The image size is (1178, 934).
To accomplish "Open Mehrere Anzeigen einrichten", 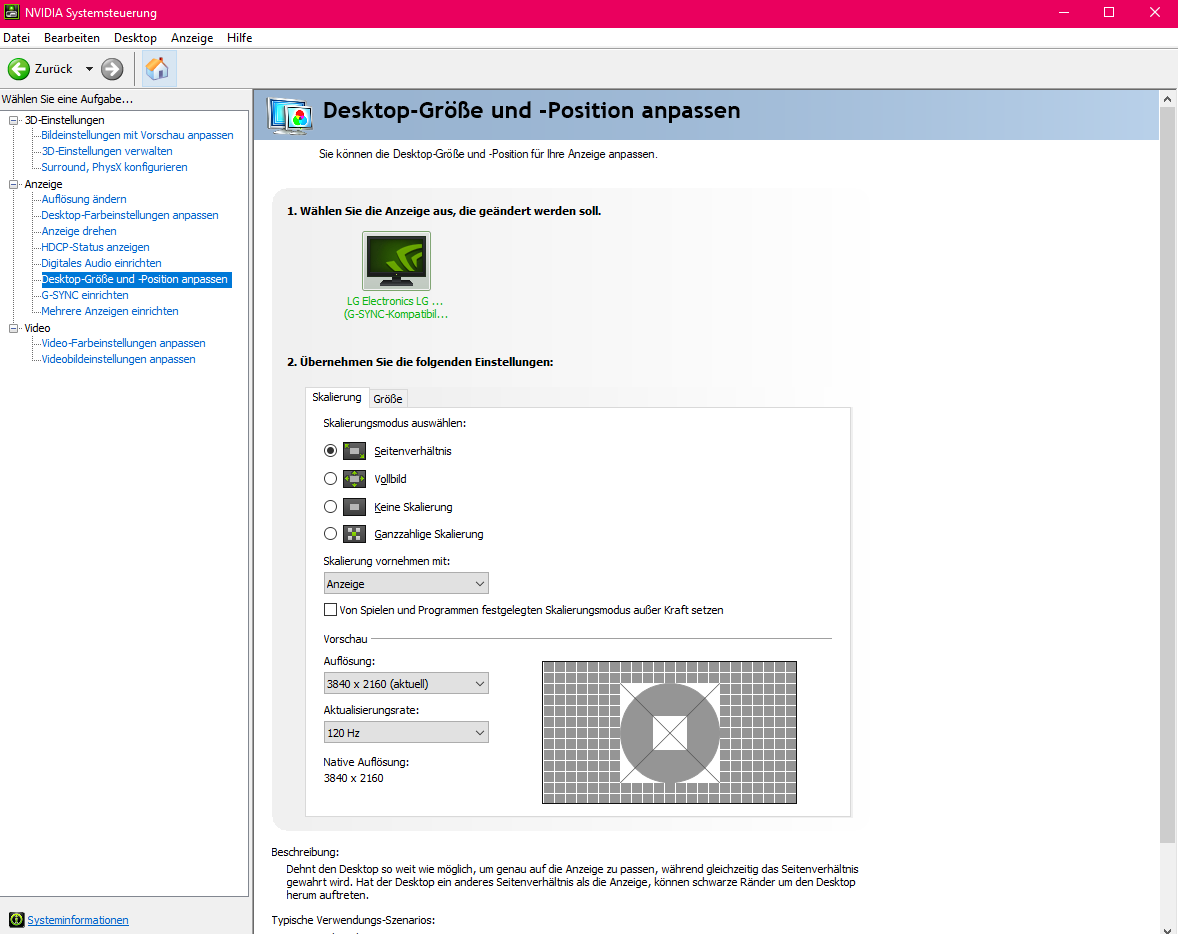I will click(110, 311).
